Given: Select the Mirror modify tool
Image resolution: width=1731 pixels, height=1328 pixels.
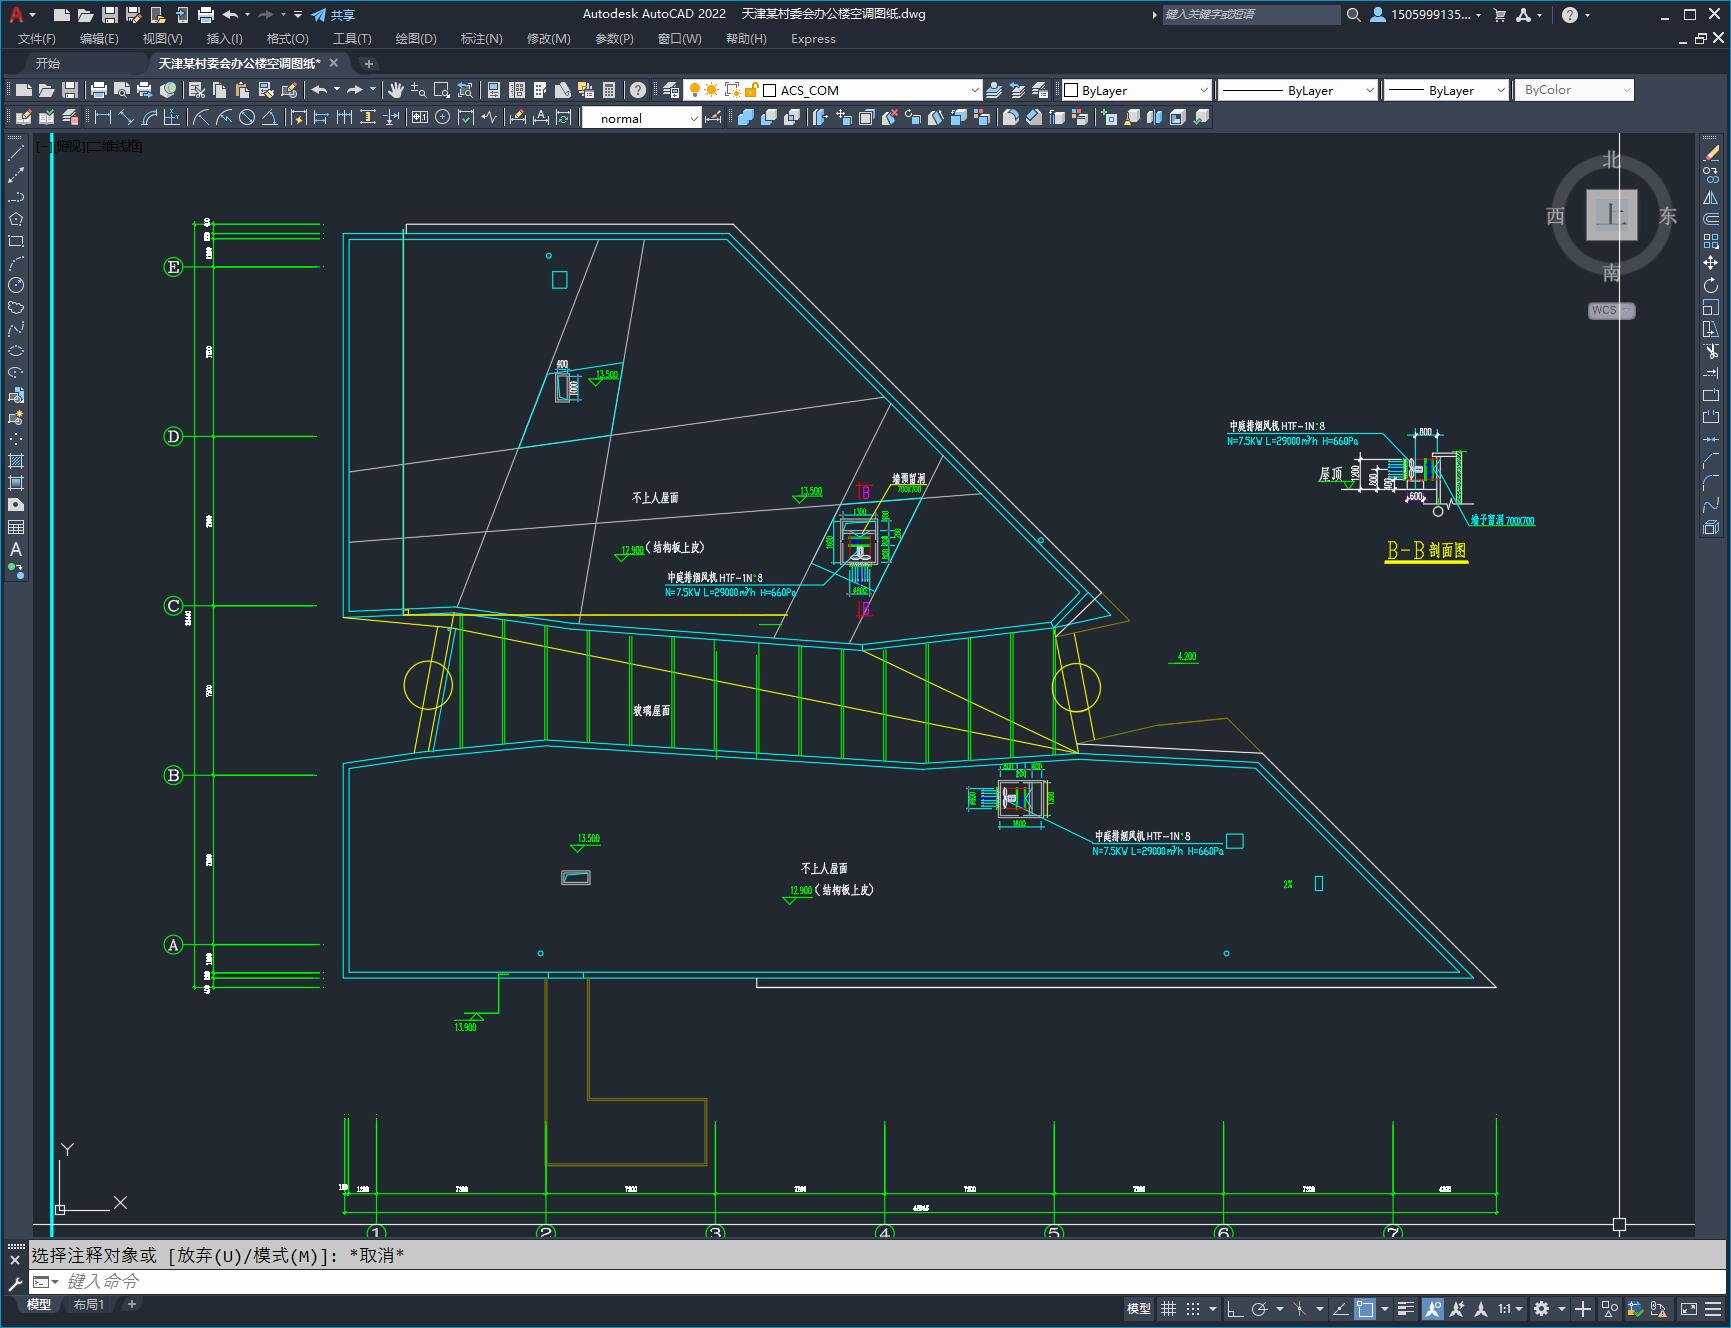Looking at the screenshot, I should pos(1711,197).
